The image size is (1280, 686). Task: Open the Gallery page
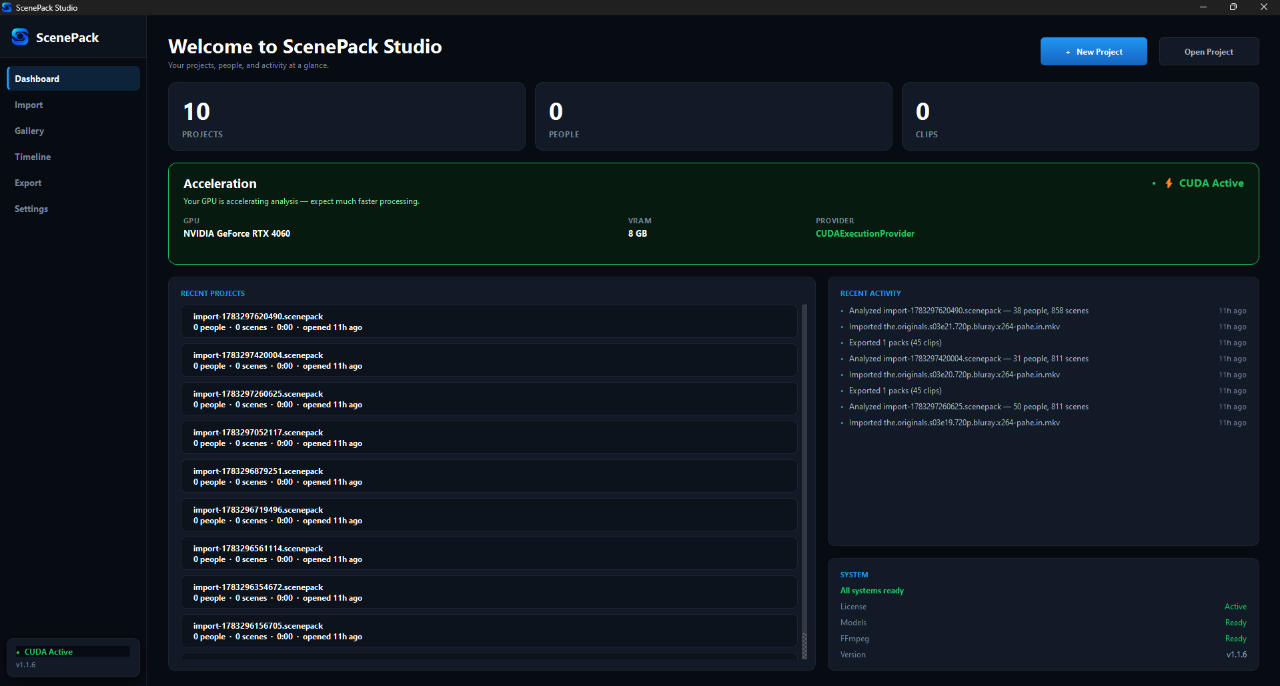pyautogui.click(x=73, y=131)
